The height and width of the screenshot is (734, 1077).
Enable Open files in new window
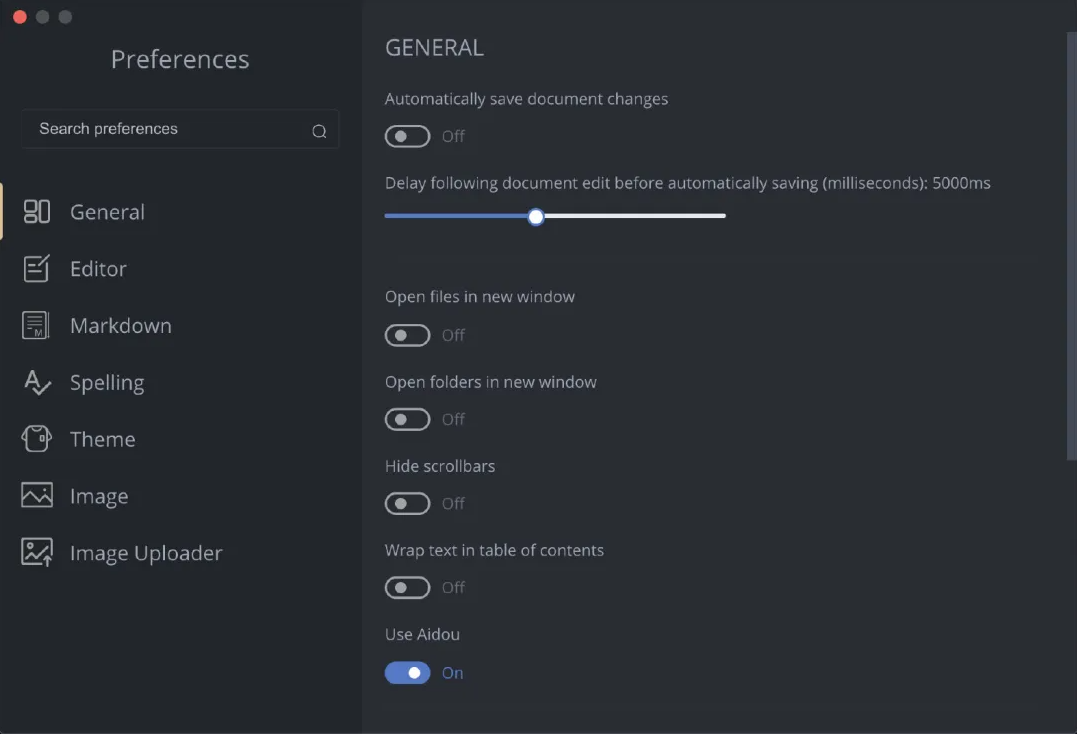pos(407,335)
